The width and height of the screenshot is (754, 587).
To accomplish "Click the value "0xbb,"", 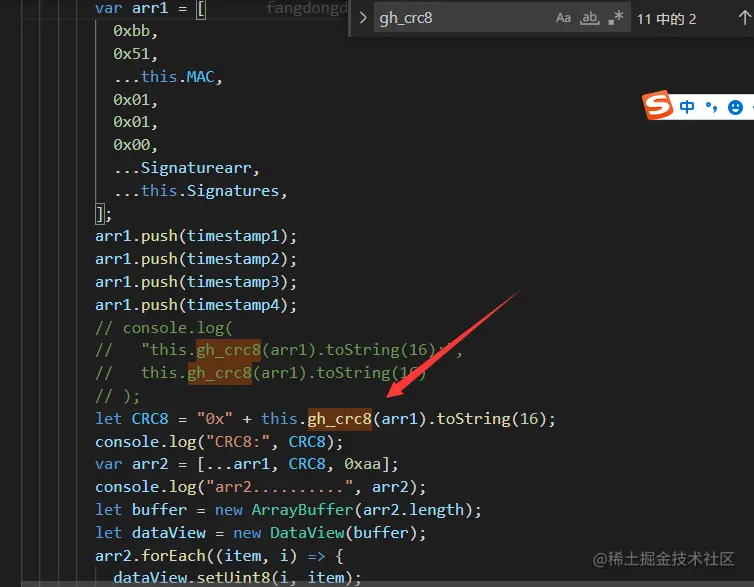I will point(136,31).
